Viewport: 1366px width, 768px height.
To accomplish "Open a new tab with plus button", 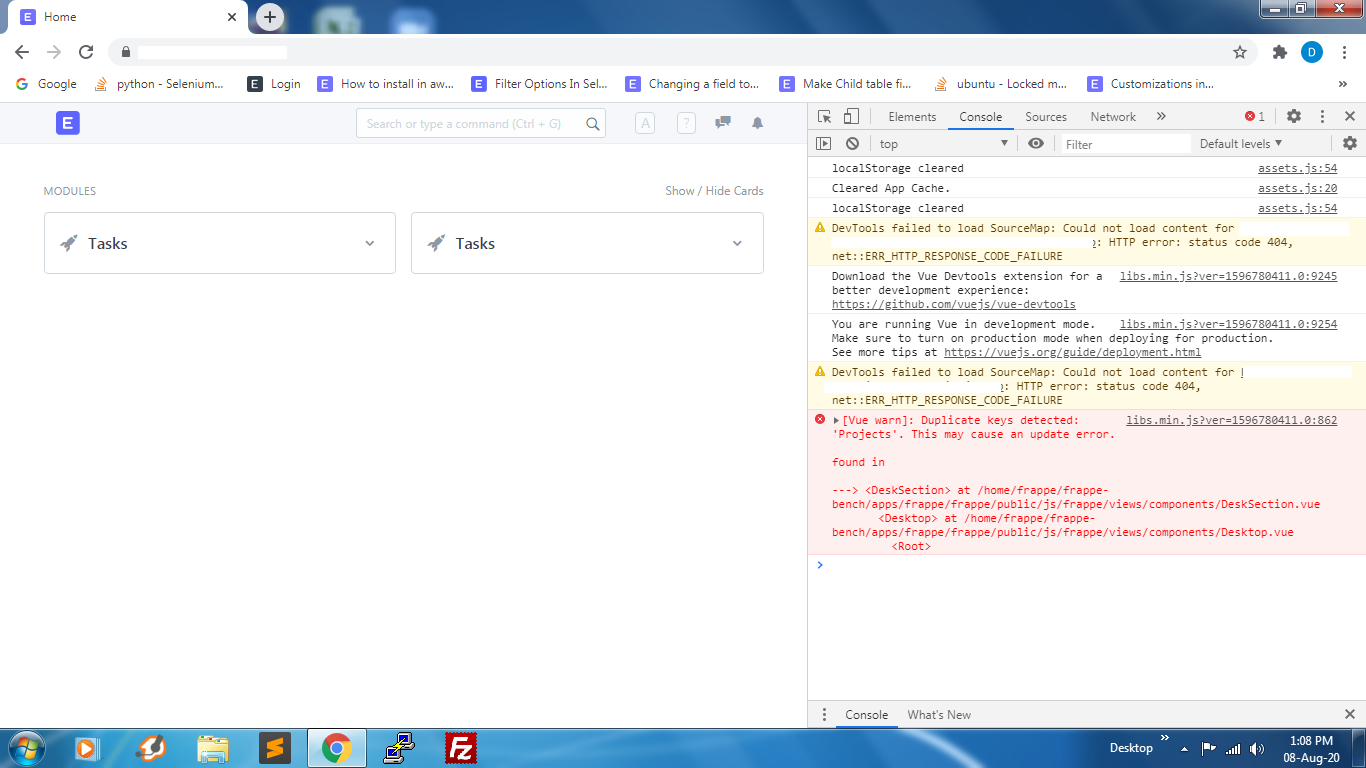I will [270, 17].
